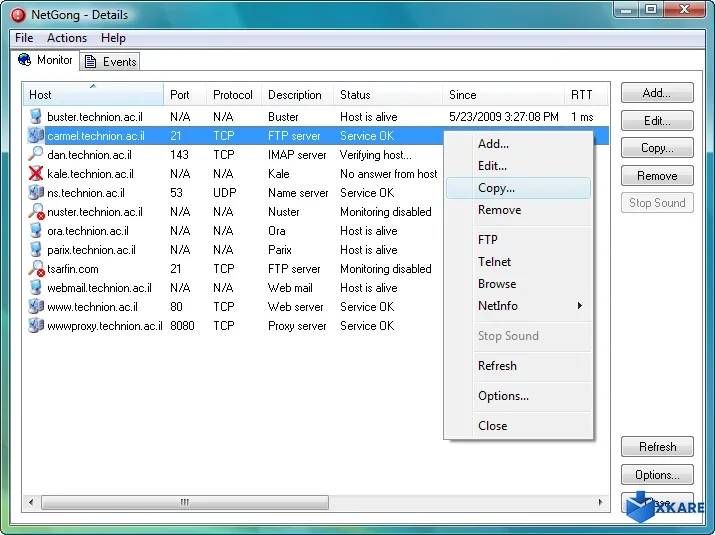Sort by the Status column header
The height and width of the screenshot is (535, 715).
tap(388, 94)
